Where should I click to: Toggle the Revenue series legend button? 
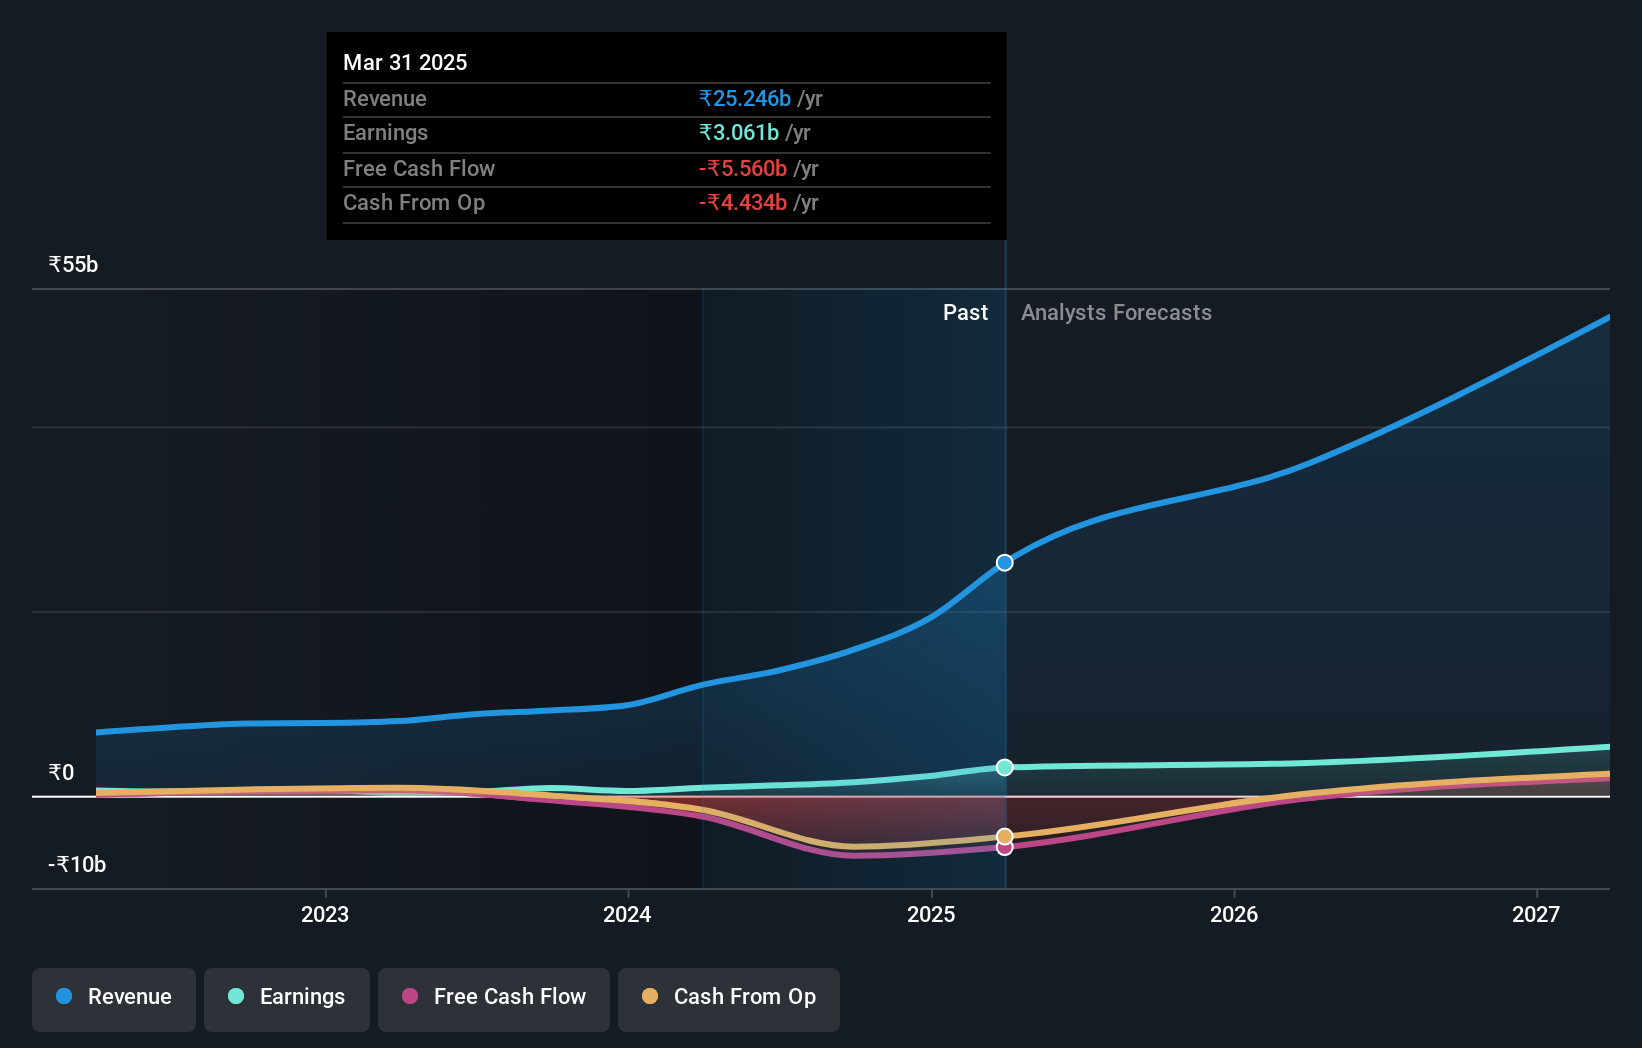(114, 999)
